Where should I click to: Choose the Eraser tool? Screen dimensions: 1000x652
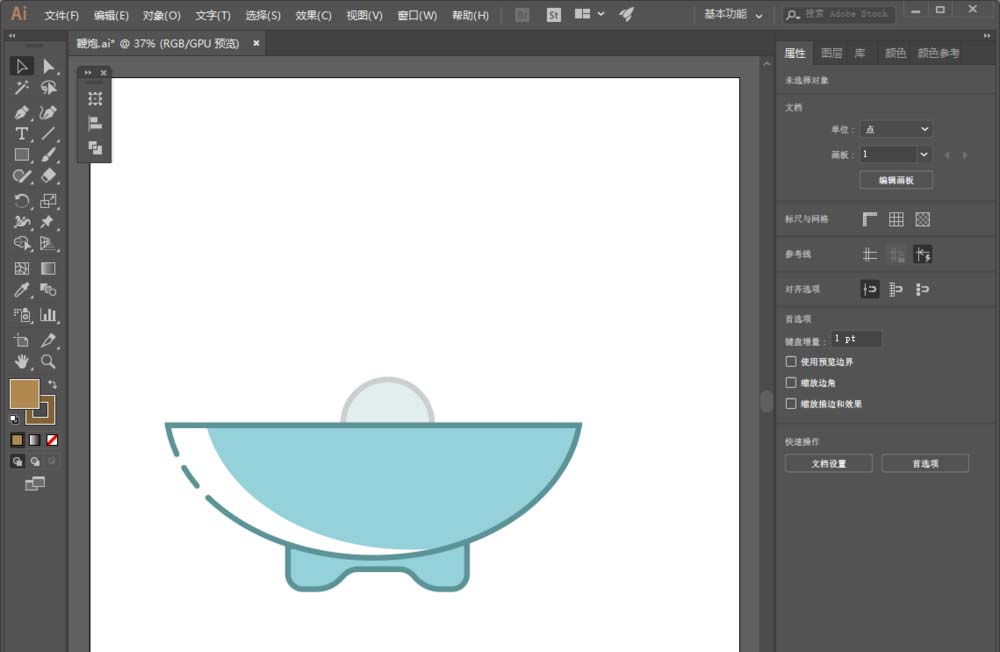48,176
